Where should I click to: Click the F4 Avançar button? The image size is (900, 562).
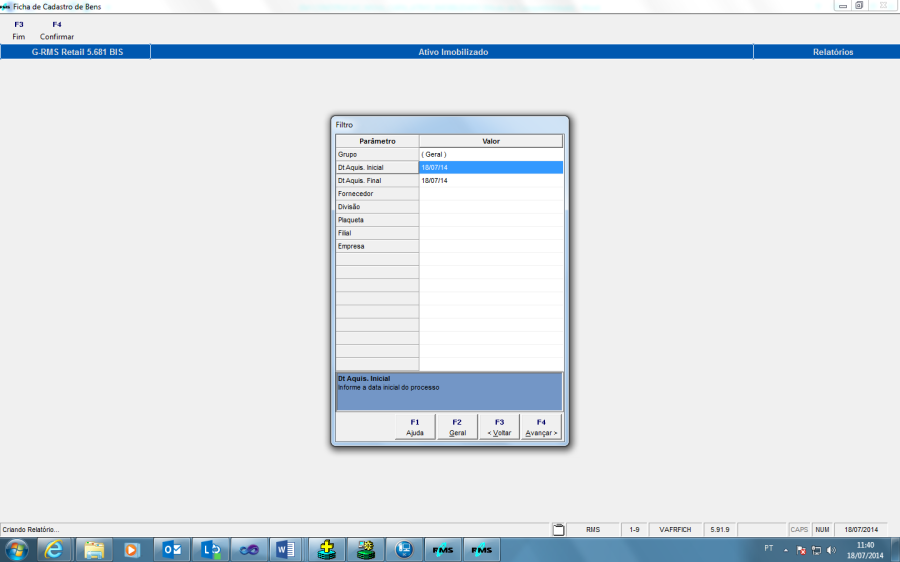tap(541, 427)
